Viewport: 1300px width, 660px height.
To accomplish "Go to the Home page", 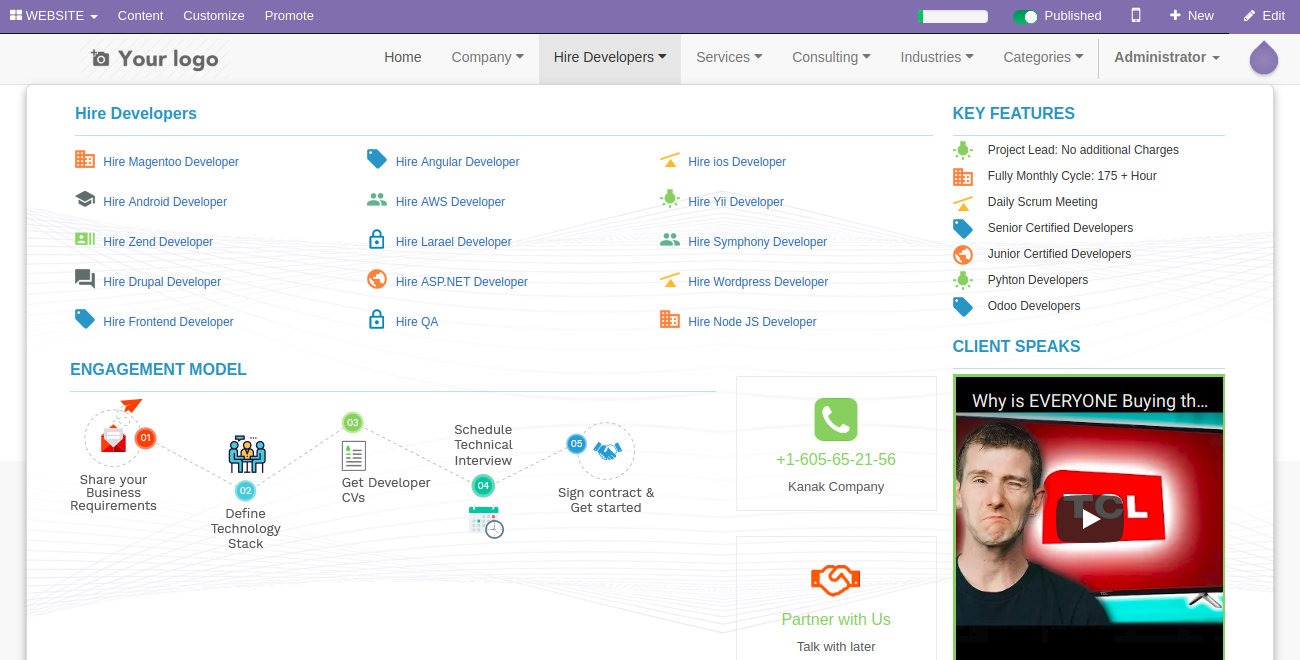I will pyautogui.click(x=403, y=57).
